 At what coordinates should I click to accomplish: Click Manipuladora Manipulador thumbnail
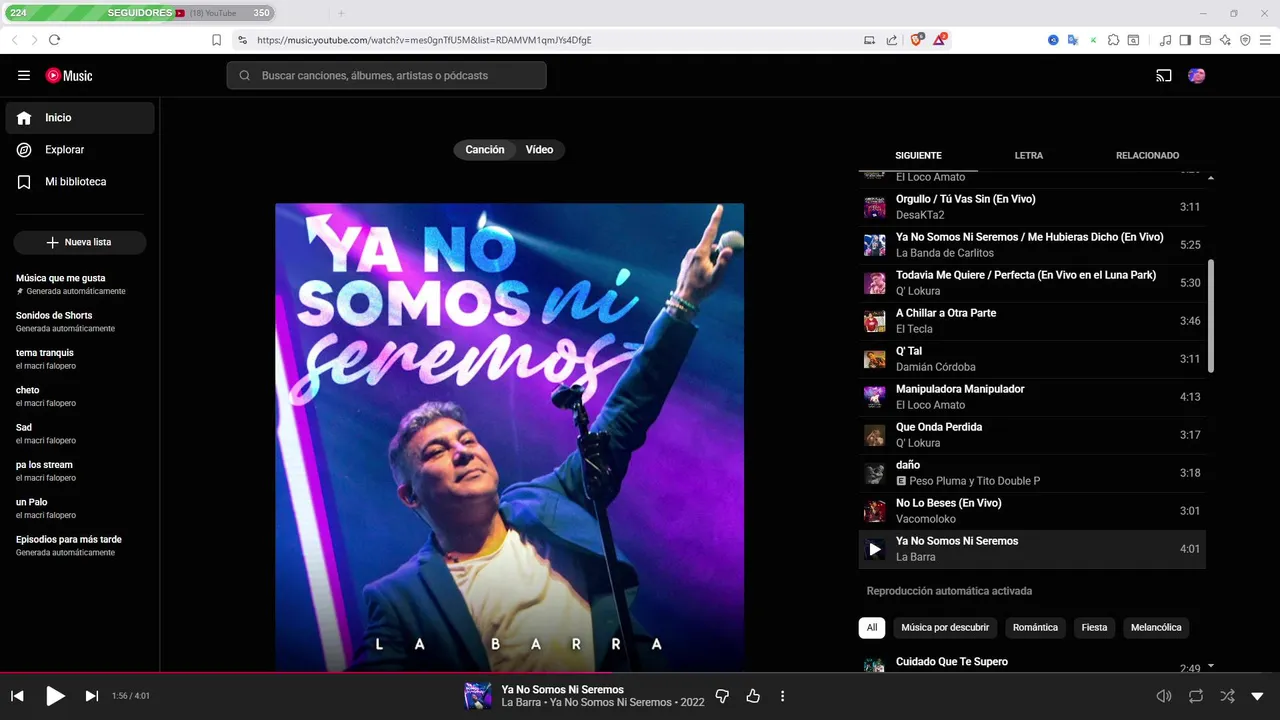(x=875, y=397)
